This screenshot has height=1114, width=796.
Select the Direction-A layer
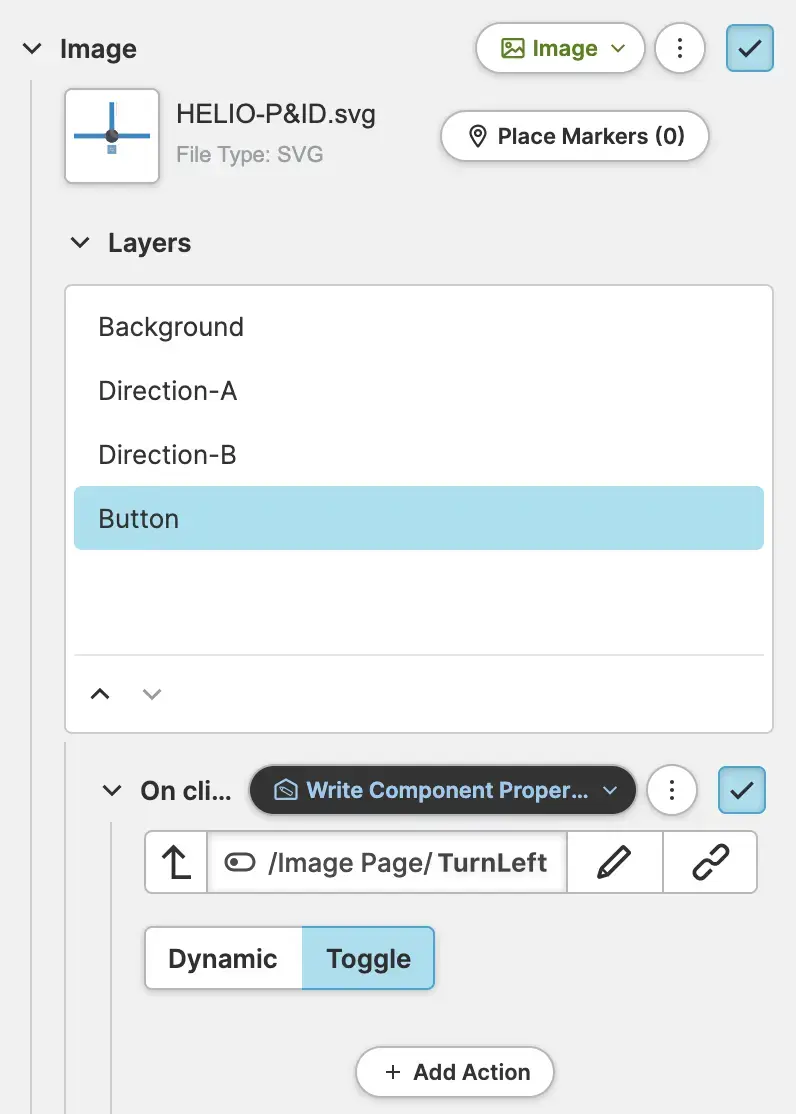pos(168,391)
